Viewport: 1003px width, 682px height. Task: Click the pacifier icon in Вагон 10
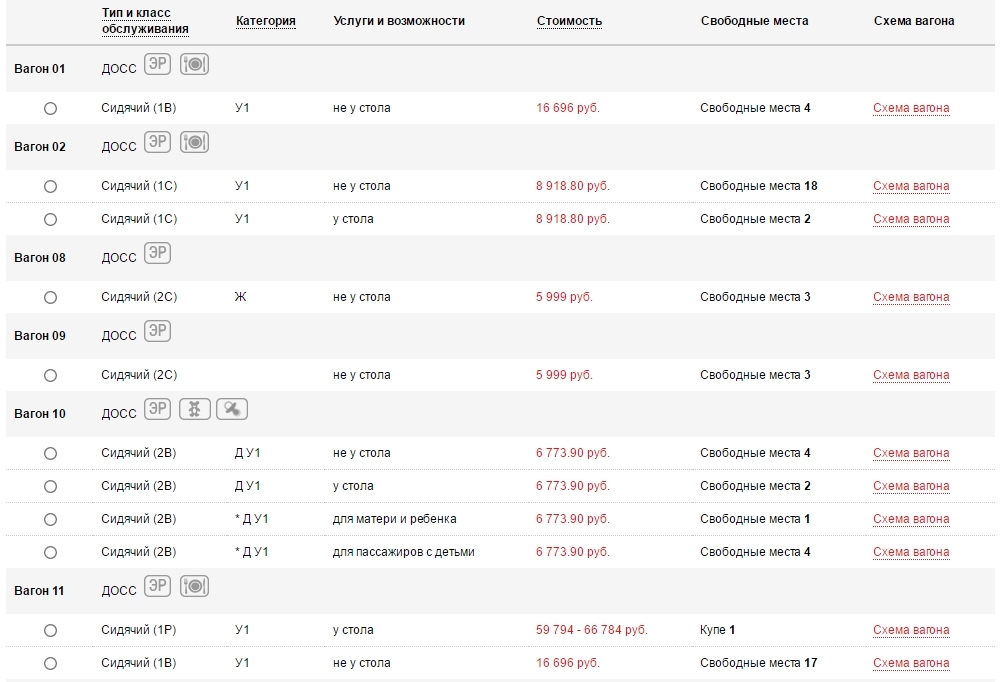tap(231, 409)
